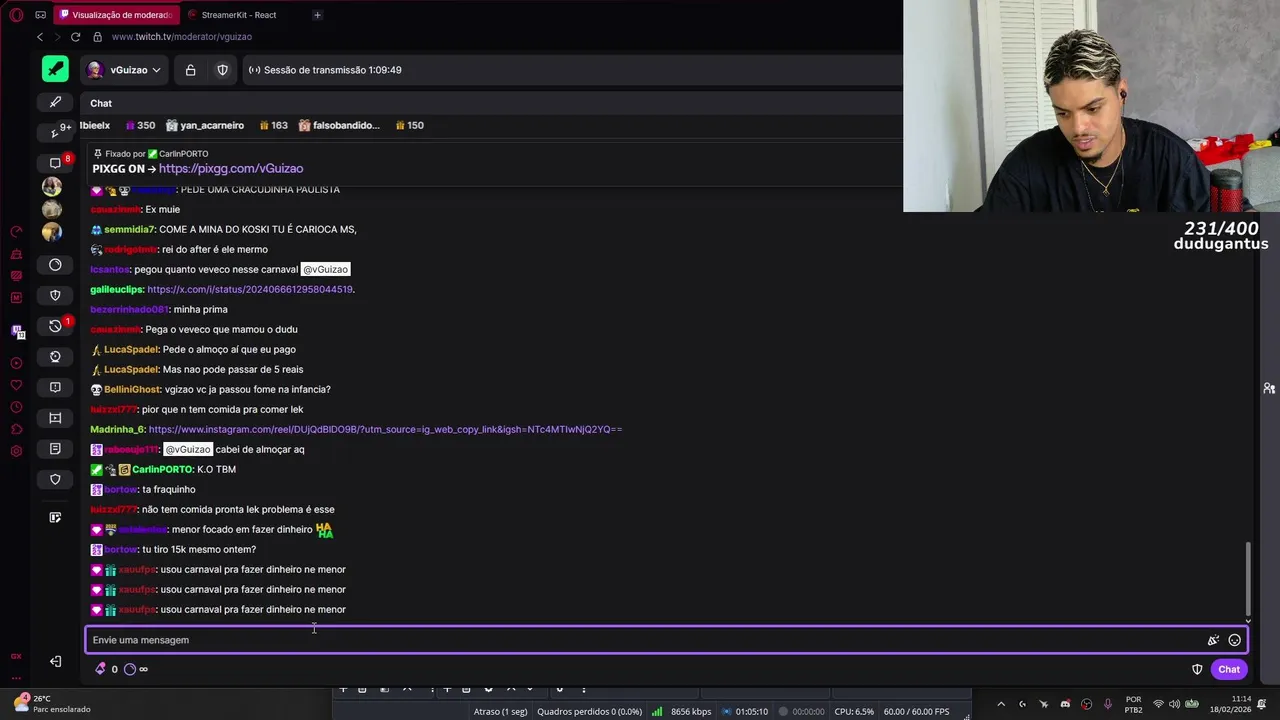Click gift leader yan_acarneiro in leaderboard
This screenshot has height=720, width=1280.
point(212,125)
